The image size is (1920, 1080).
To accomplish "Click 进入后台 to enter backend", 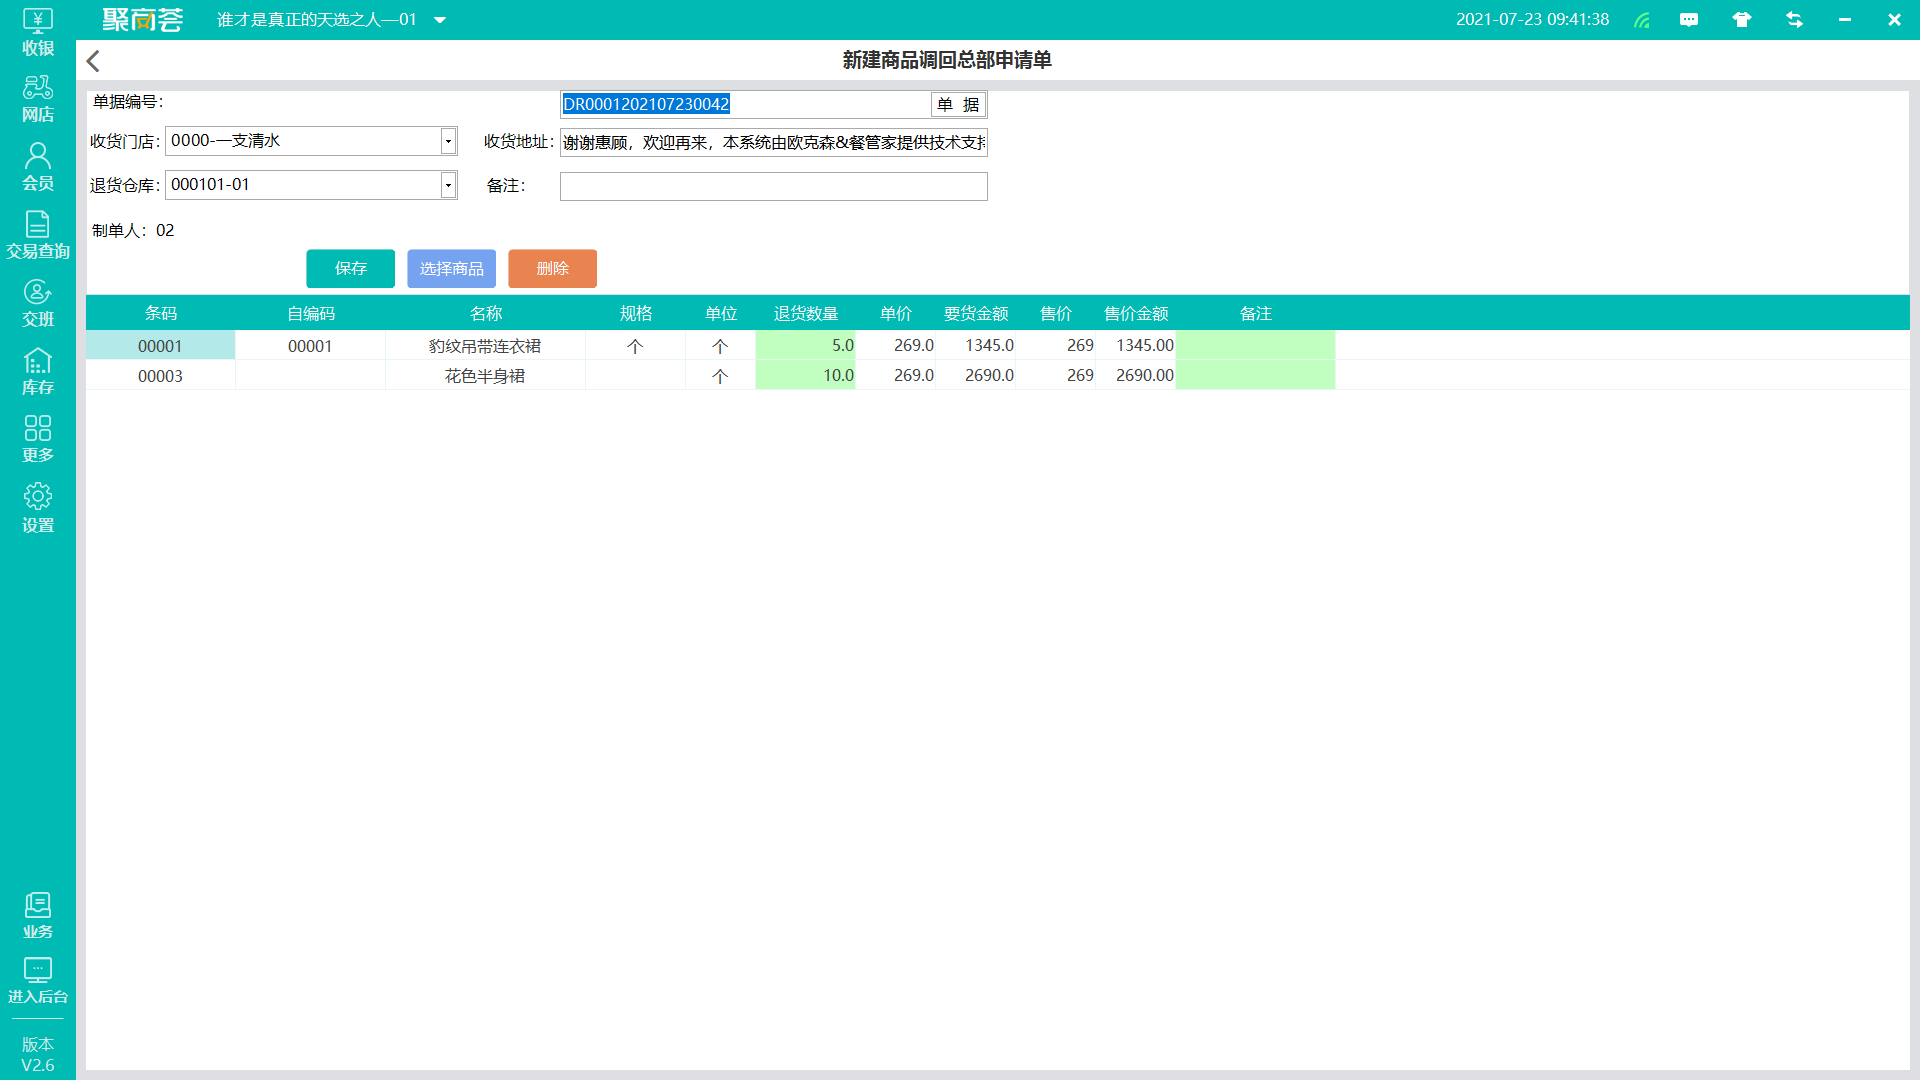I will (38, 981).
